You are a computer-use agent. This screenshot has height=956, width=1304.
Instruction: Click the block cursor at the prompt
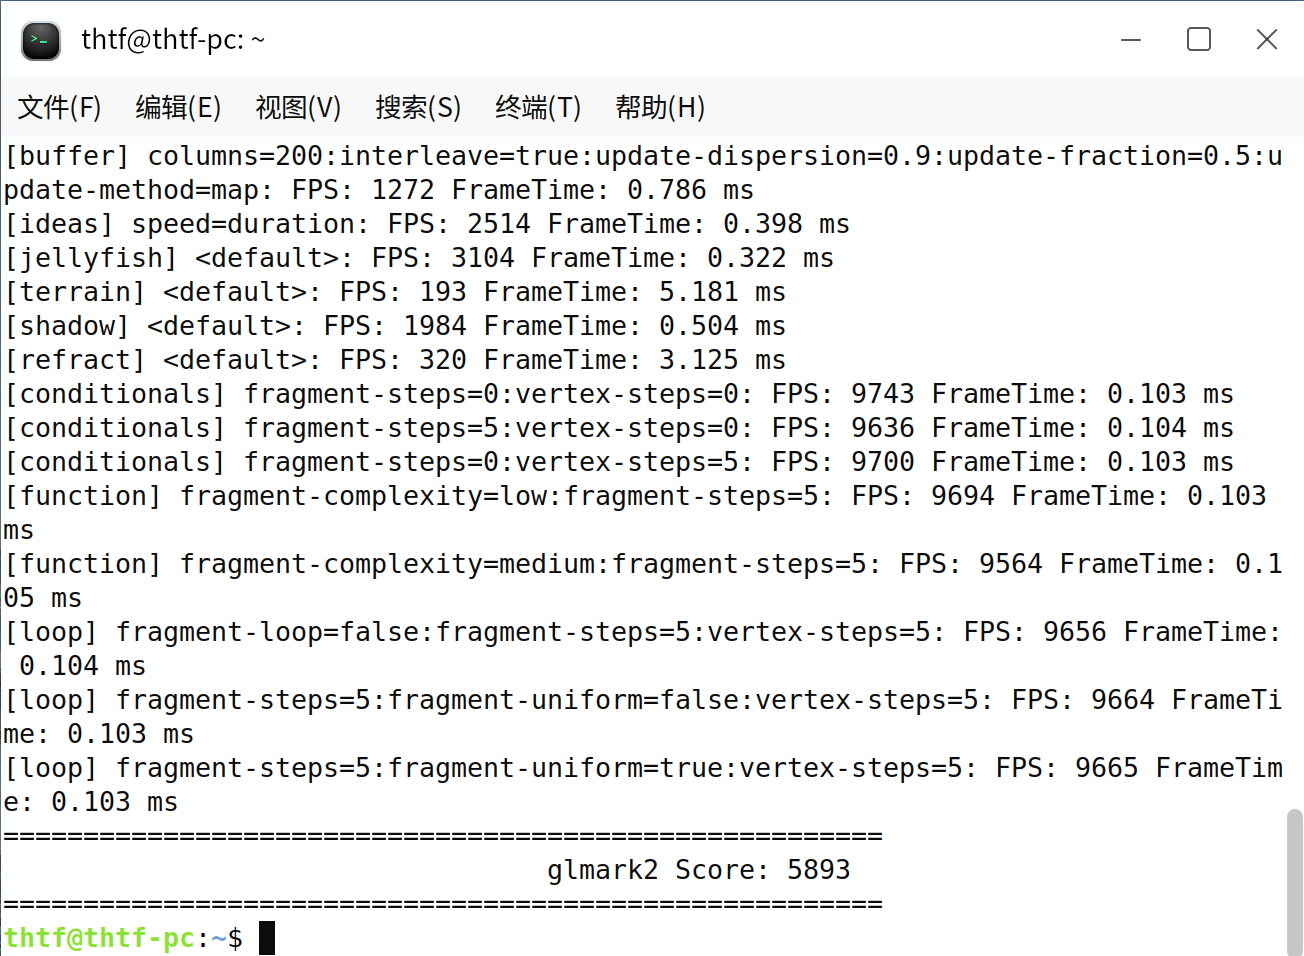point(267,938)
